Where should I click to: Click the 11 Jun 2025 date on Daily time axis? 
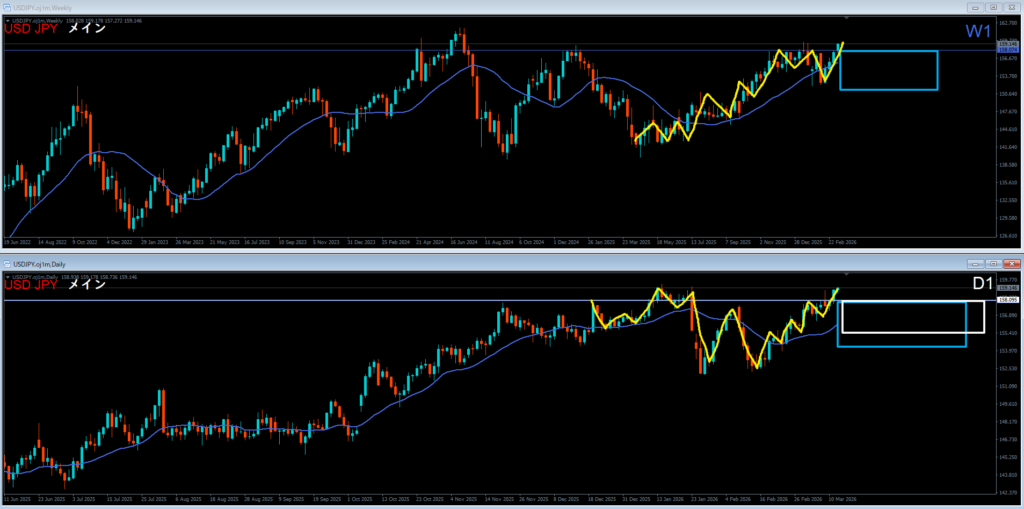pyautogui.click(x=16, y=499)
